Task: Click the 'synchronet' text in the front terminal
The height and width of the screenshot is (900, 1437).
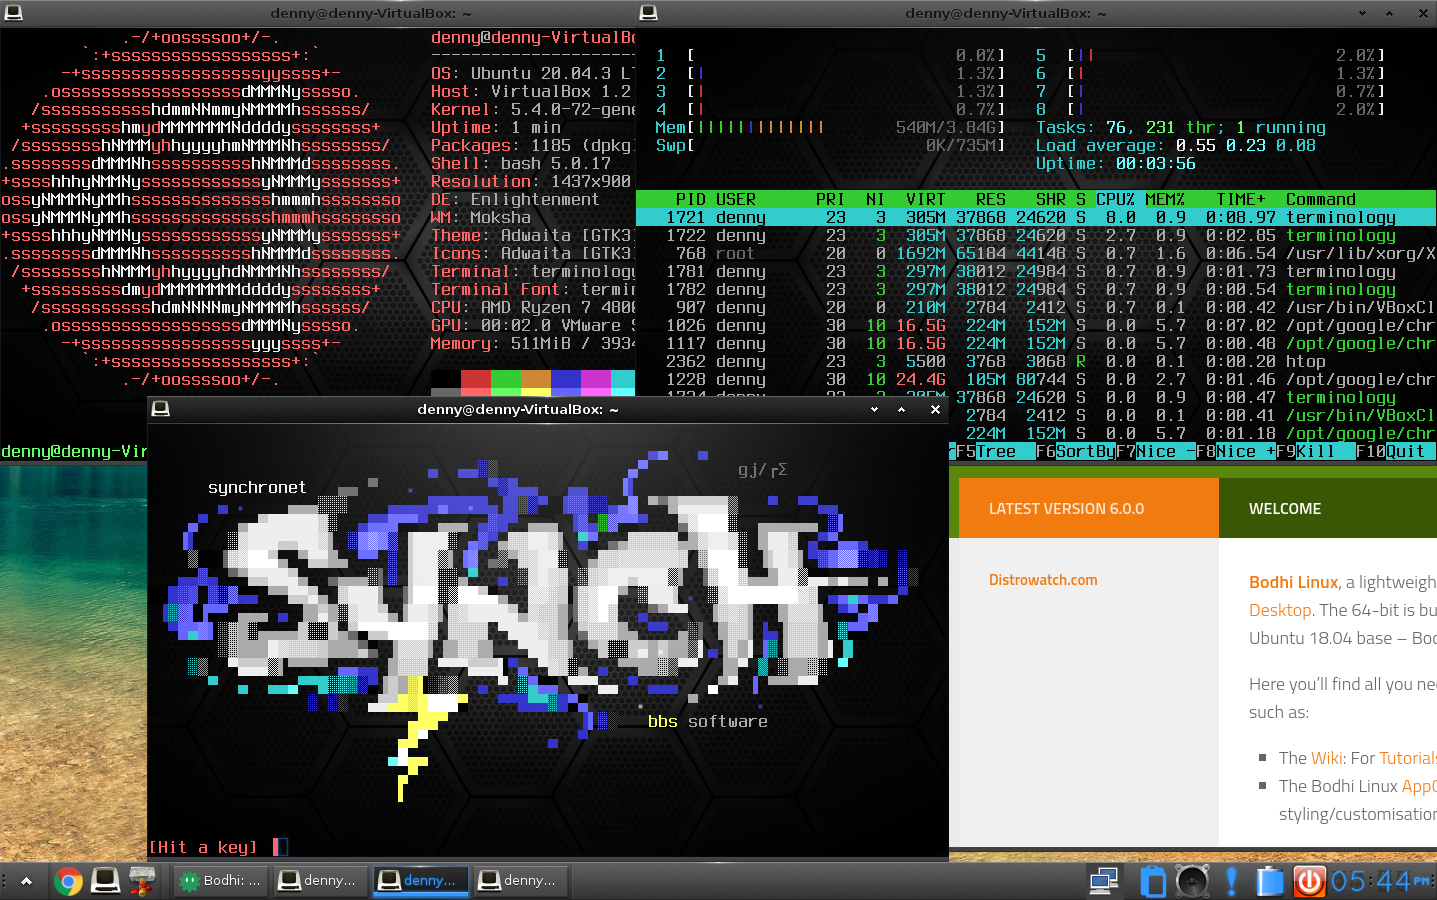Action: pyautogui.click(x=257, y=488)
